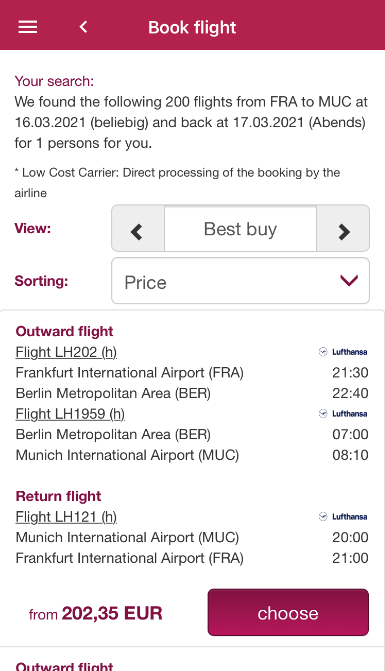385x671 pixels.
Task: Switch to the next view option
Action: [x=343, y=229]
